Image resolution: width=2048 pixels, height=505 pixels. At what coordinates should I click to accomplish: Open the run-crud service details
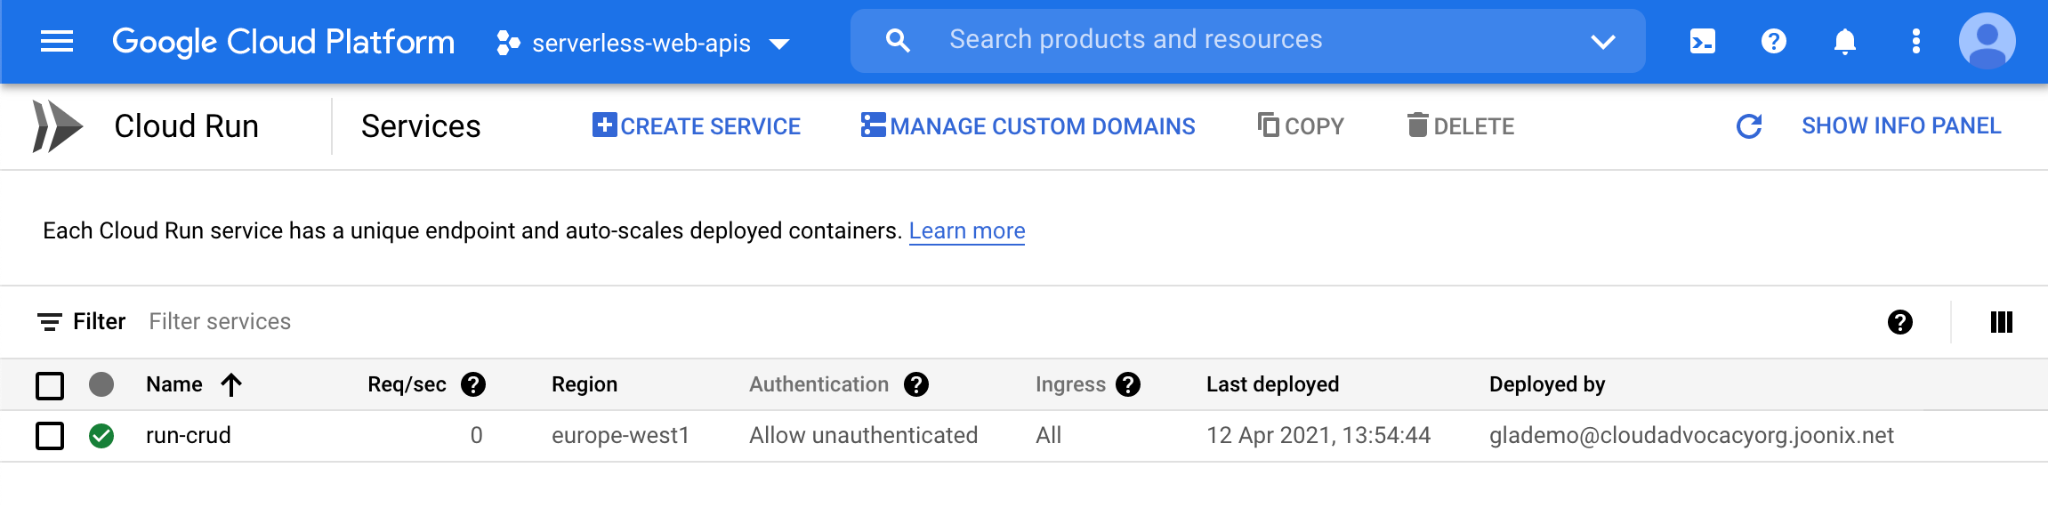188,436
